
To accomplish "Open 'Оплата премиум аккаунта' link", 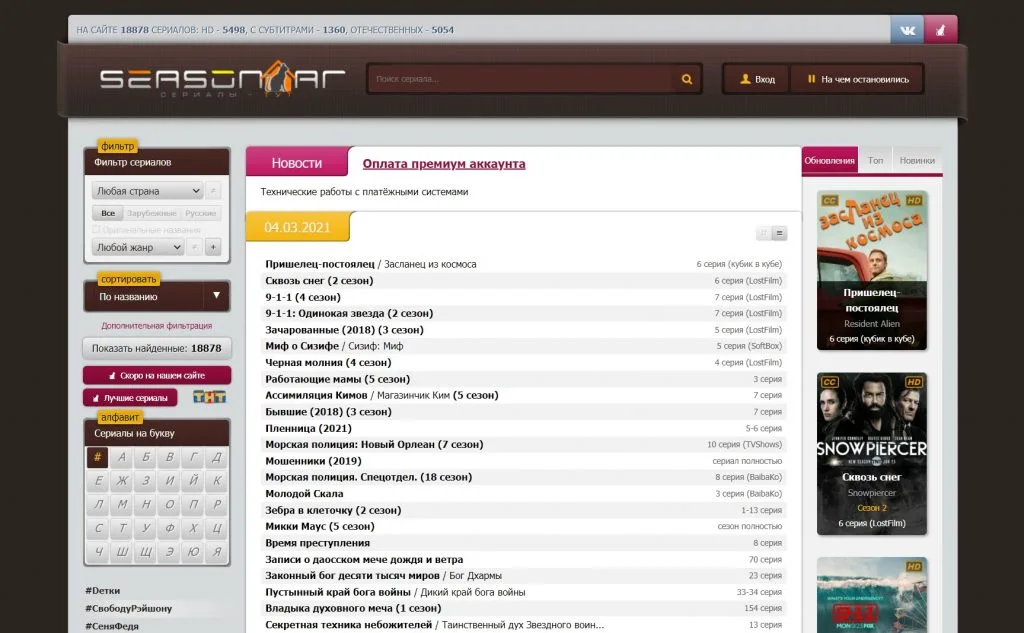I will pyautogui.click(x=443, y=164).
